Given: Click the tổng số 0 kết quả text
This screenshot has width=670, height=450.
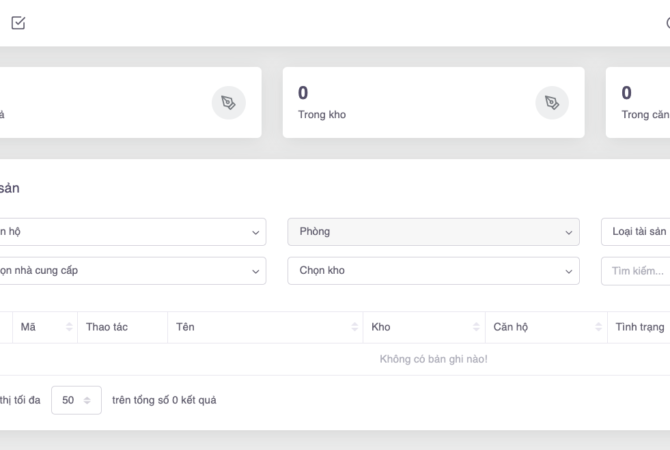Looking at the screenshot, I should tap(164, 400).
